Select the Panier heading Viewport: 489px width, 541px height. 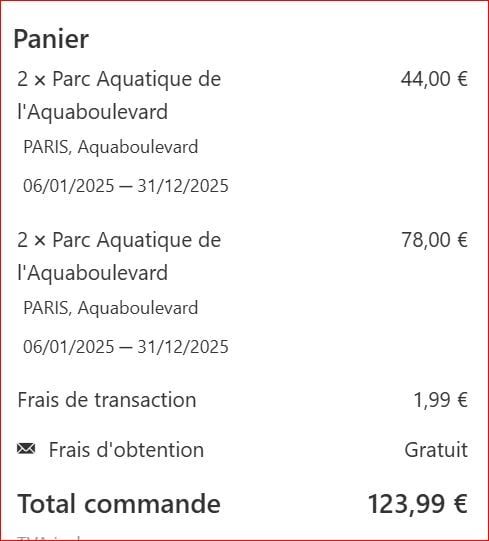[51, 39]
